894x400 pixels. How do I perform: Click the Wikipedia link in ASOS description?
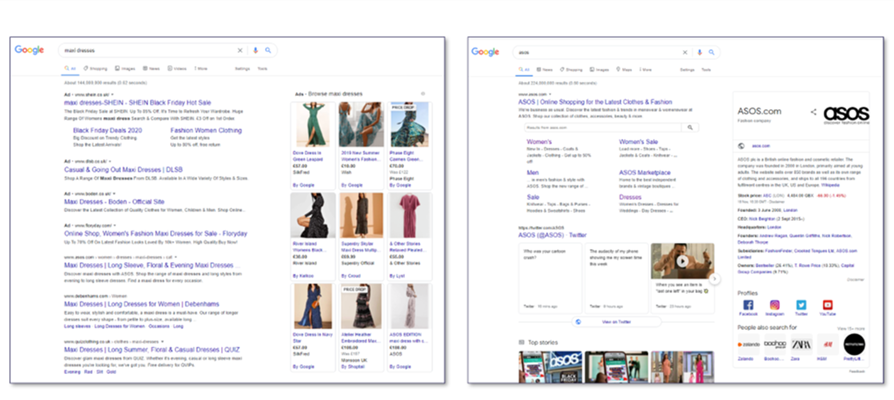click(x=831, y=186)
